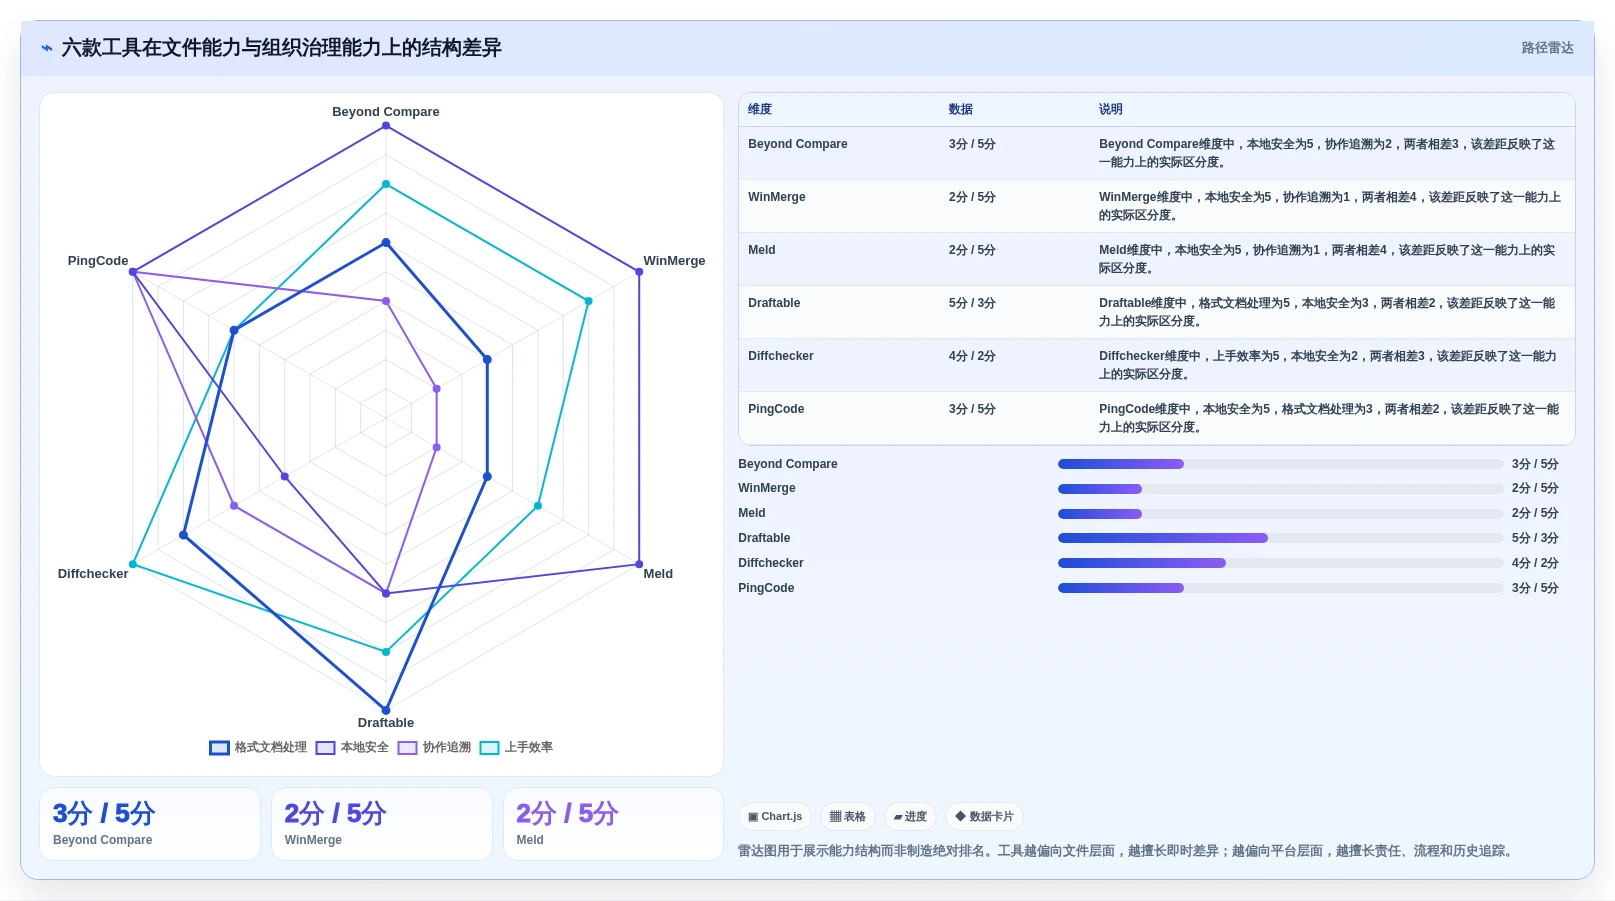Click the Draftable radar axis label
The height and width of the screenshot is (901, 1615).
coord(386,723)
